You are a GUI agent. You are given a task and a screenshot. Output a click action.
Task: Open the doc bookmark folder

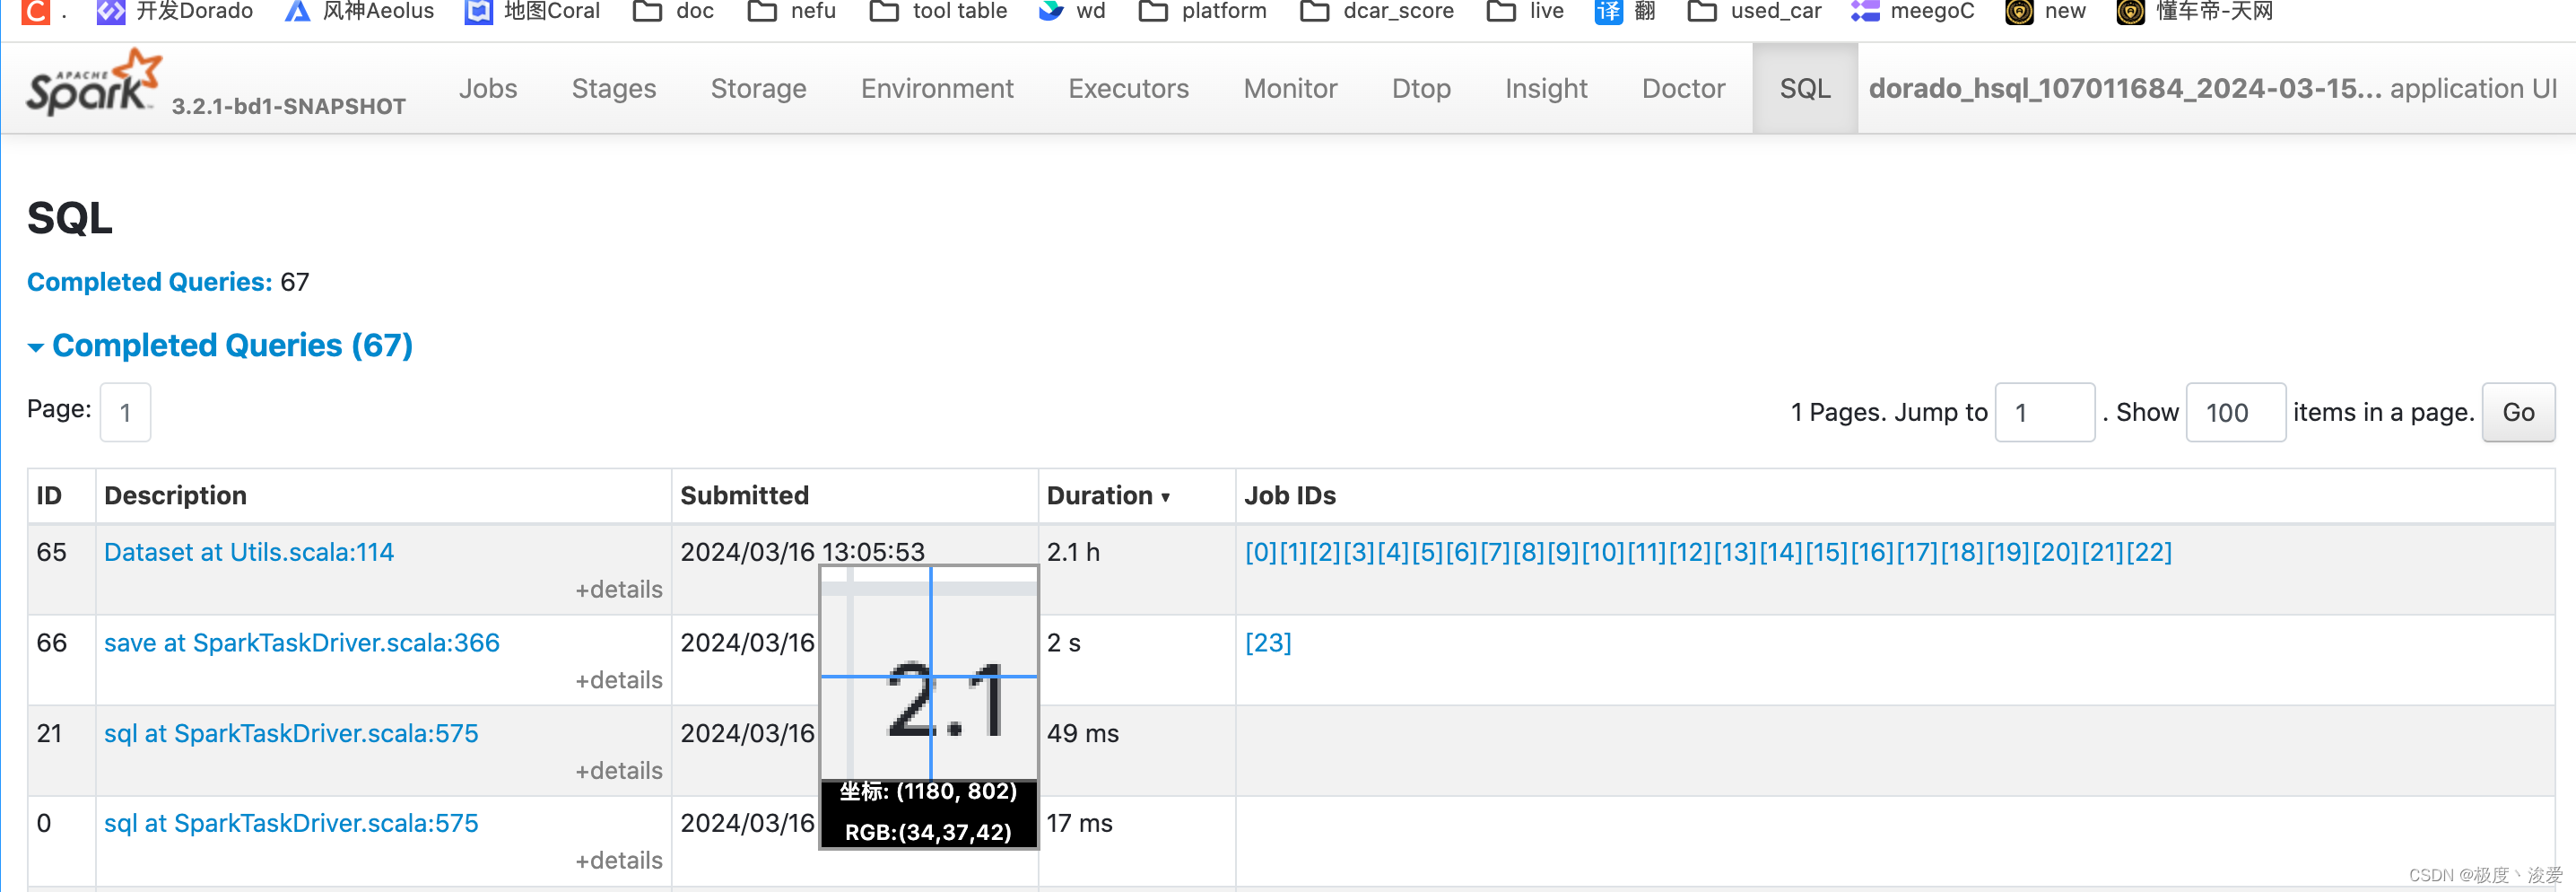[x=673, y=11]
